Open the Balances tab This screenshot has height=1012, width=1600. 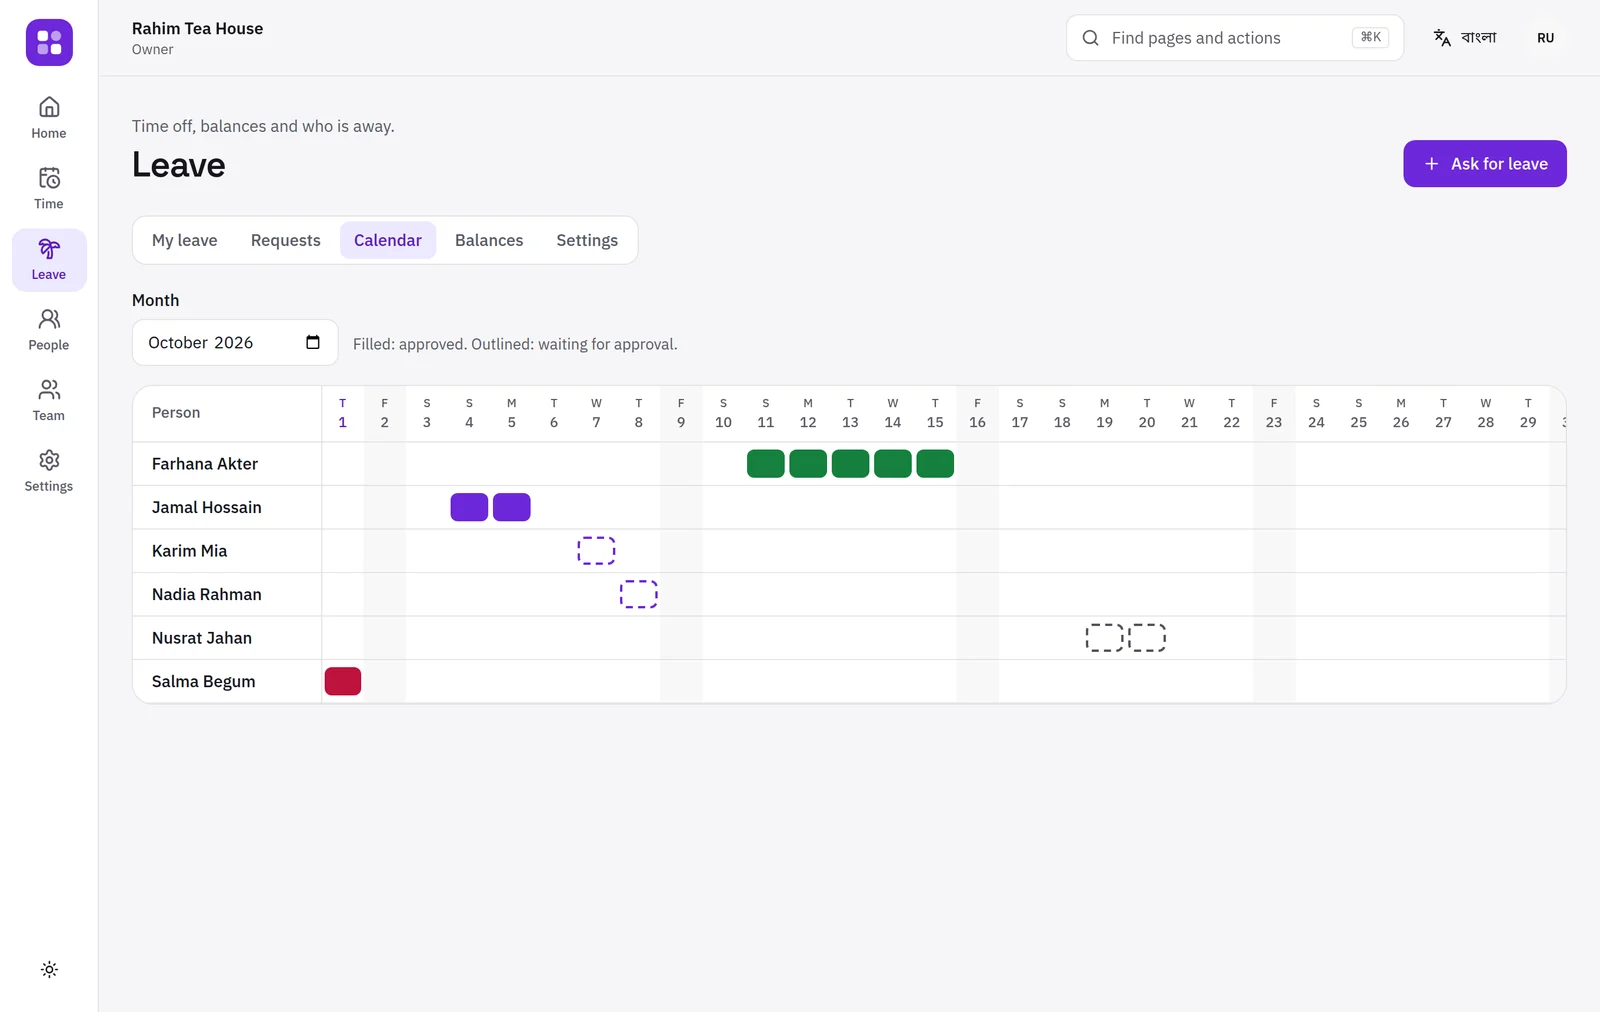pos(489,240)
